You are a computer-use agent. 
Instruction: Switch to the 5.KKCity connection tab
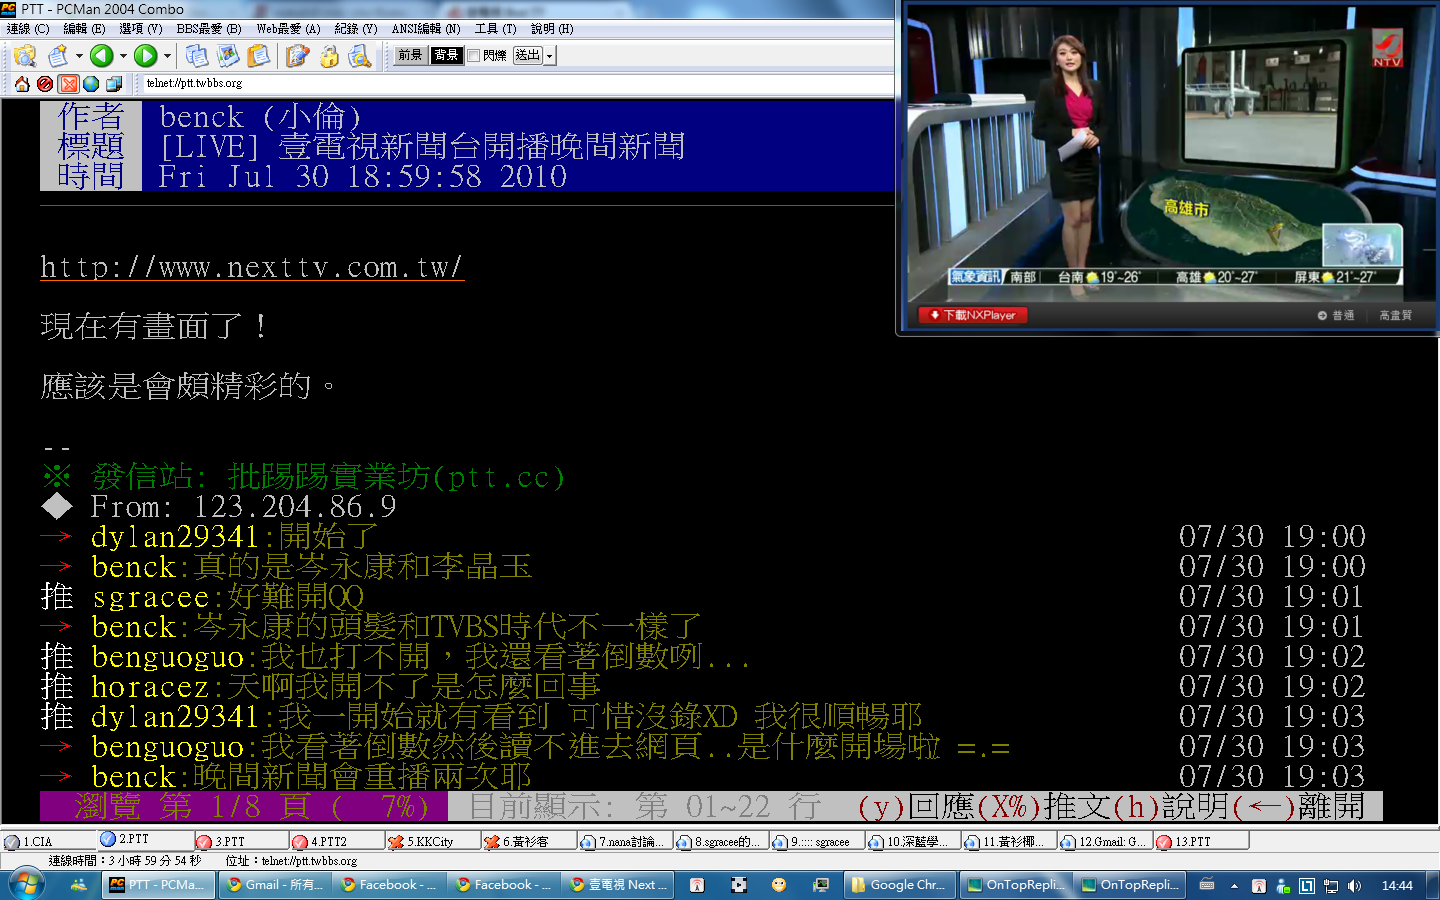tap(432, 842)
